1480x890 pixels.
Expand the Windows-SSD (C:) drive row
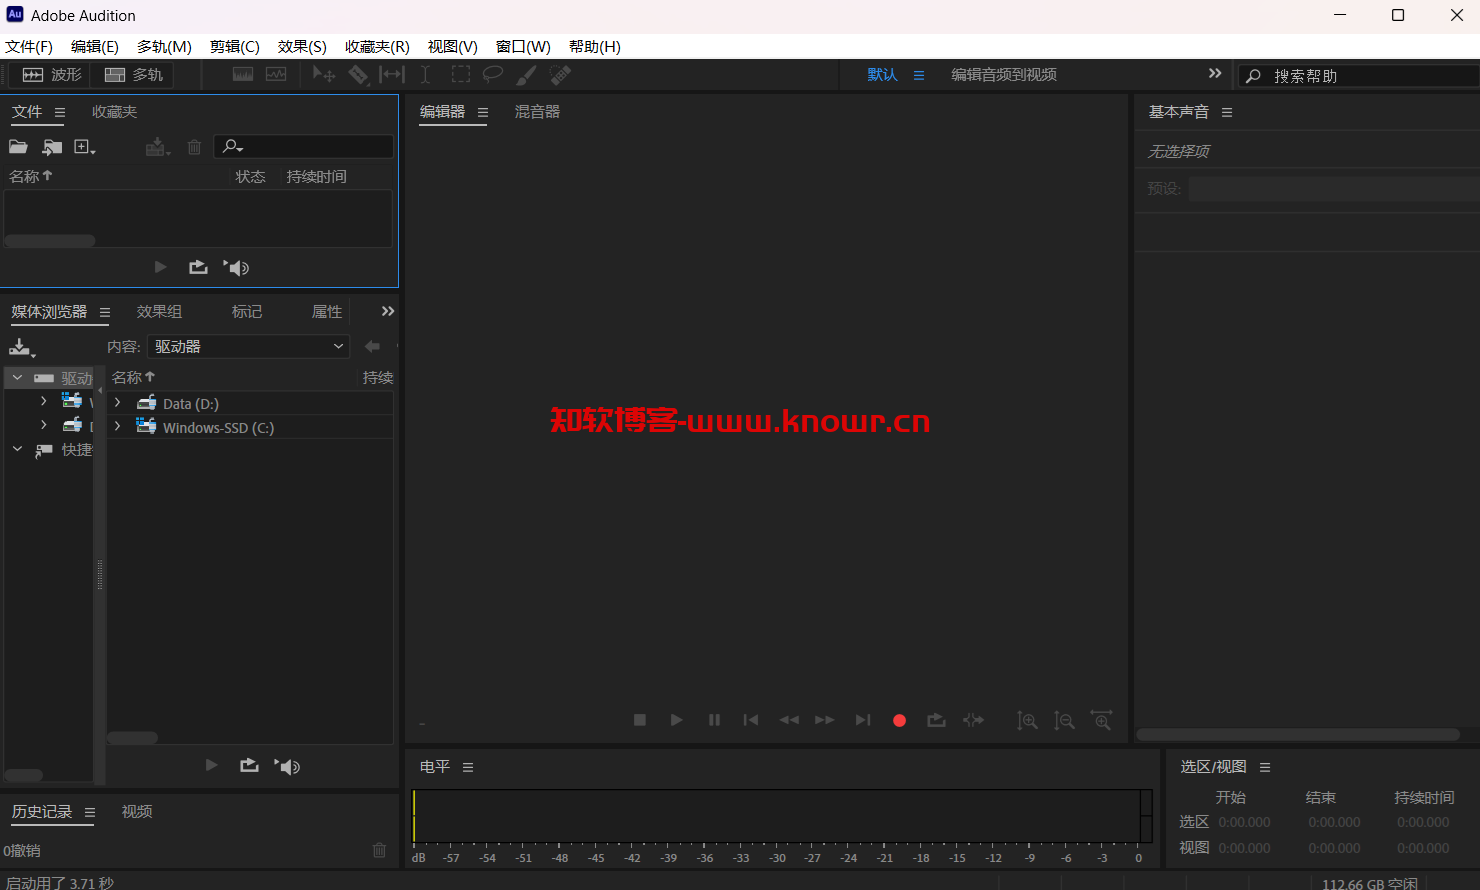(118, 427)
